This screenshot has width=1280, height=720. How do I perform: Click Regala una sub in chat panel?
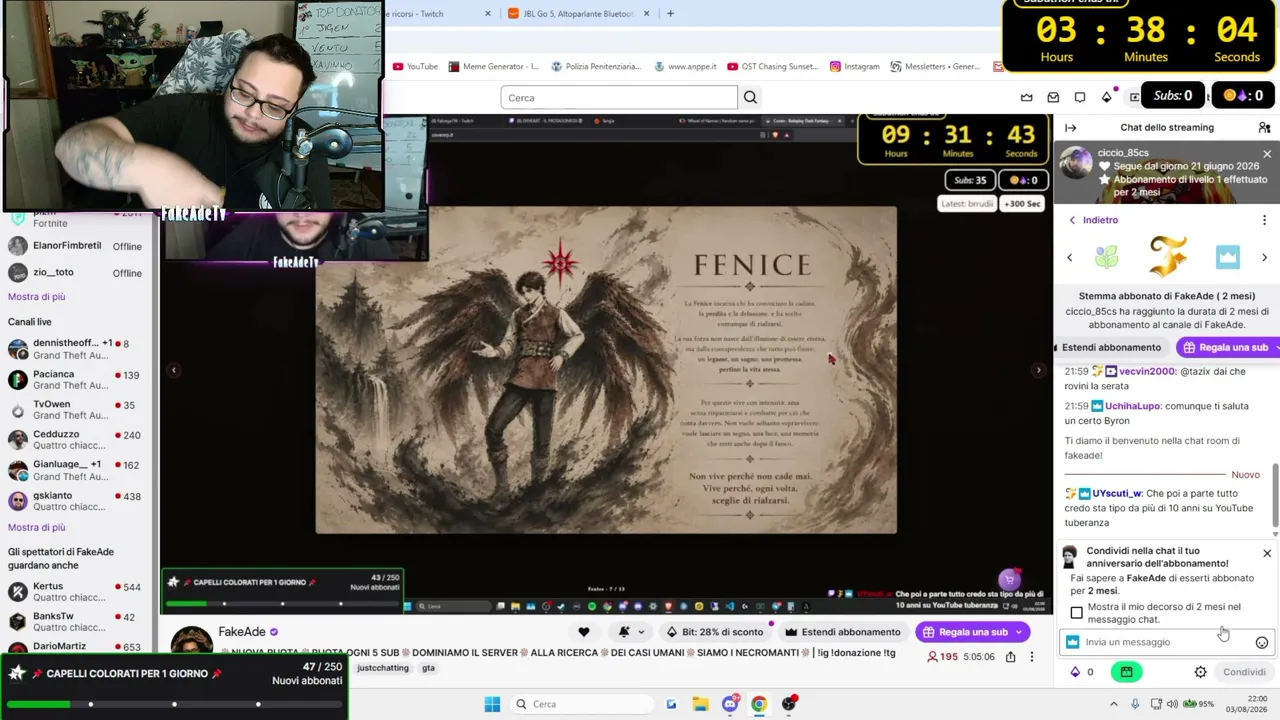point(1226,347)
